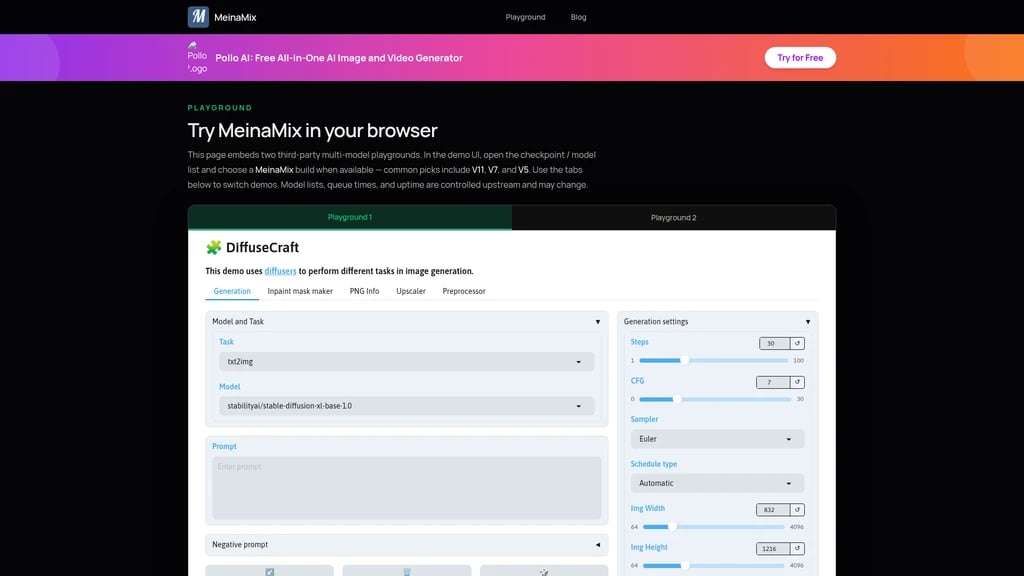
Task: Click the Img Height field showing 1216
Action: click(x=773, y=549)
